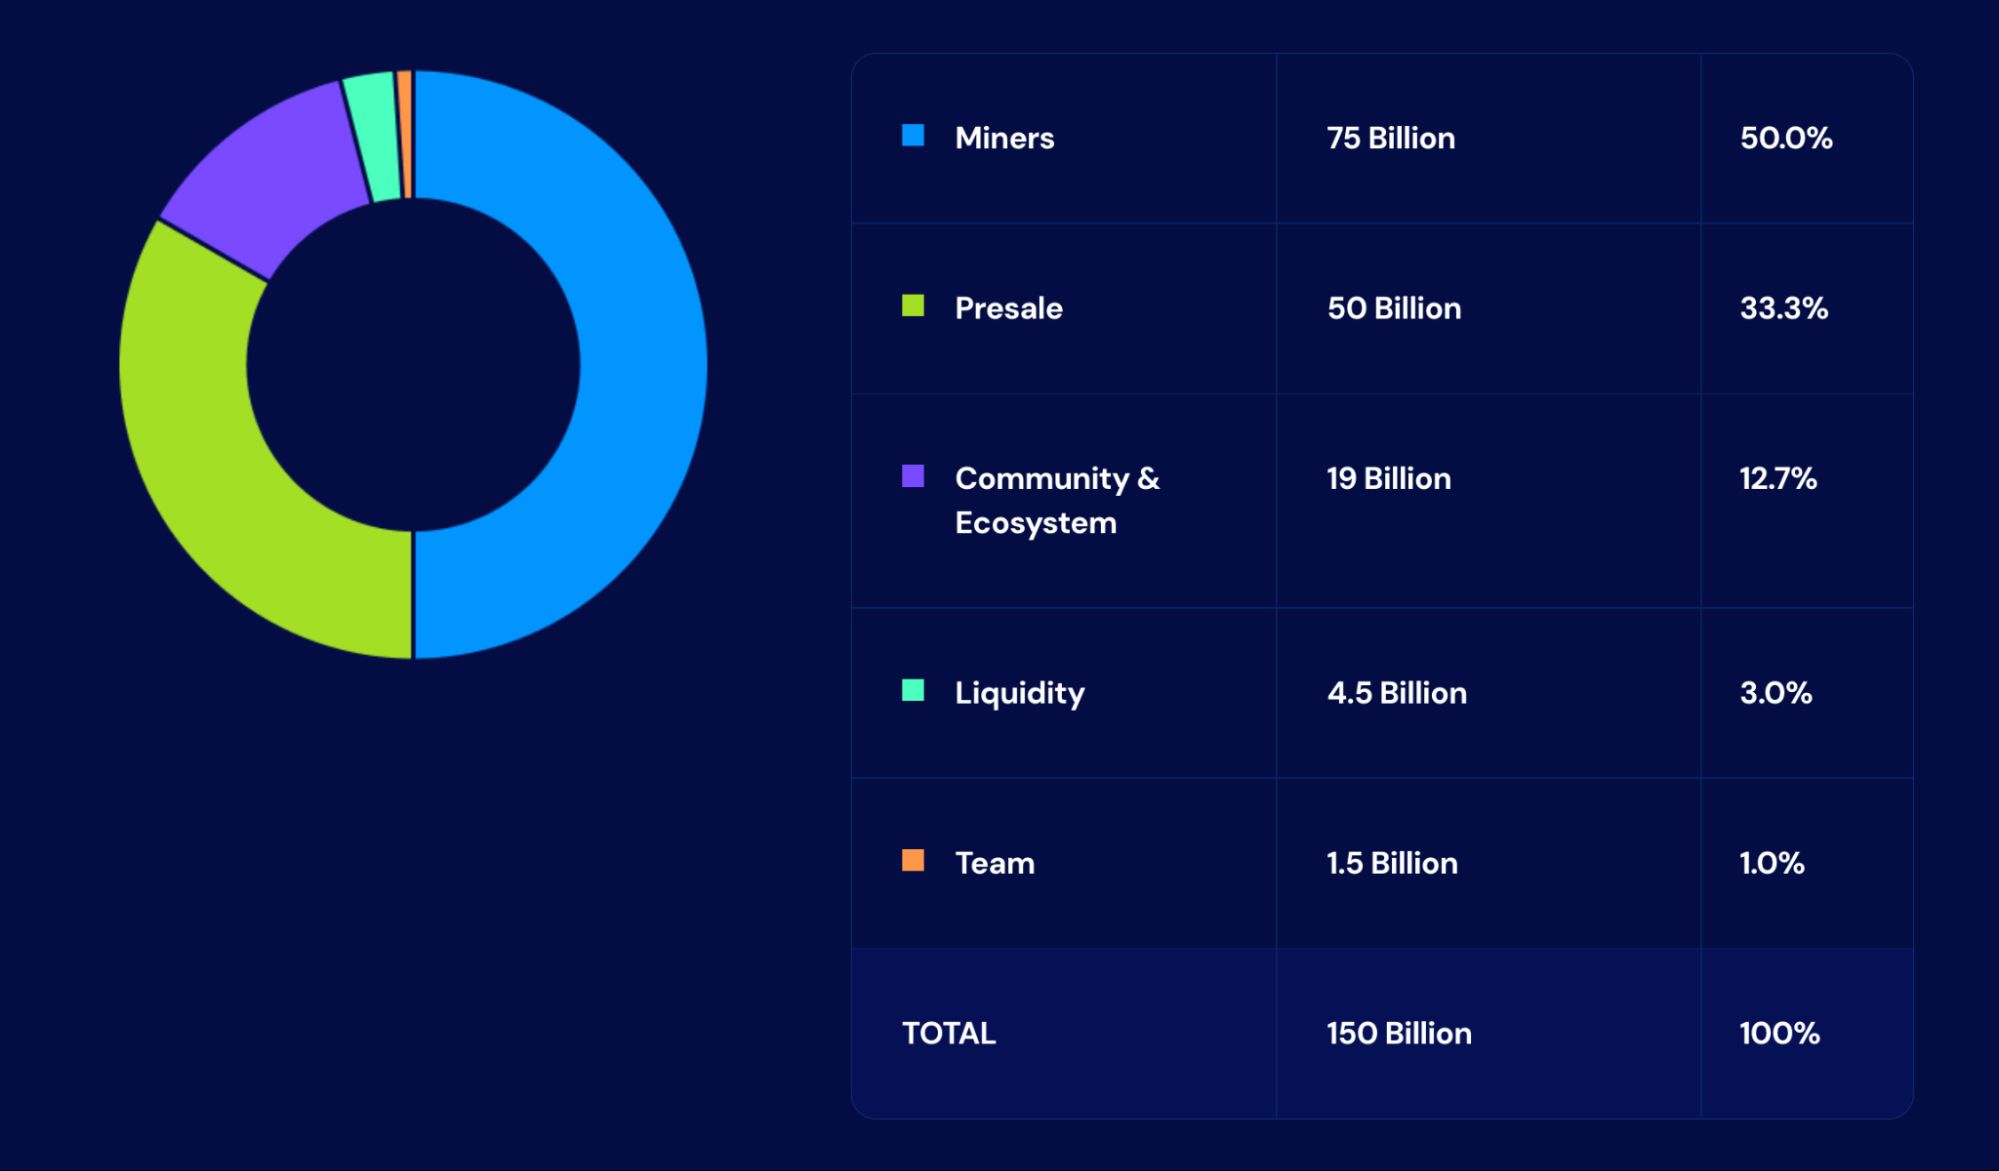The width and height of the screenshot is (1999, 1171).
Task: Click the purple Community & Ecosystem swatch
Action: 913,476
